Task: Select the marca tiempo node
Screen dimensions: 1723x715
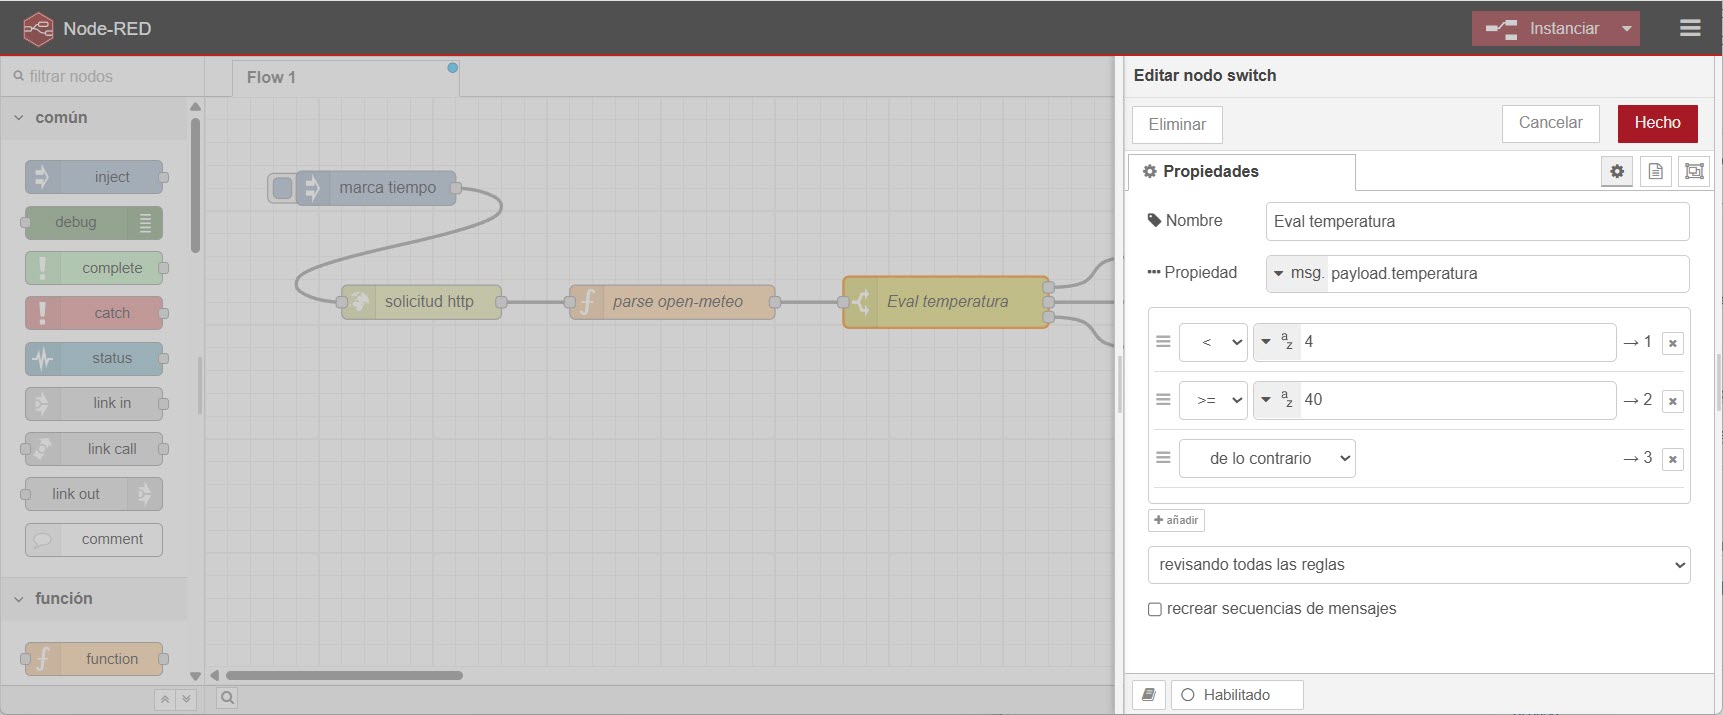Action: click(377, 187)
